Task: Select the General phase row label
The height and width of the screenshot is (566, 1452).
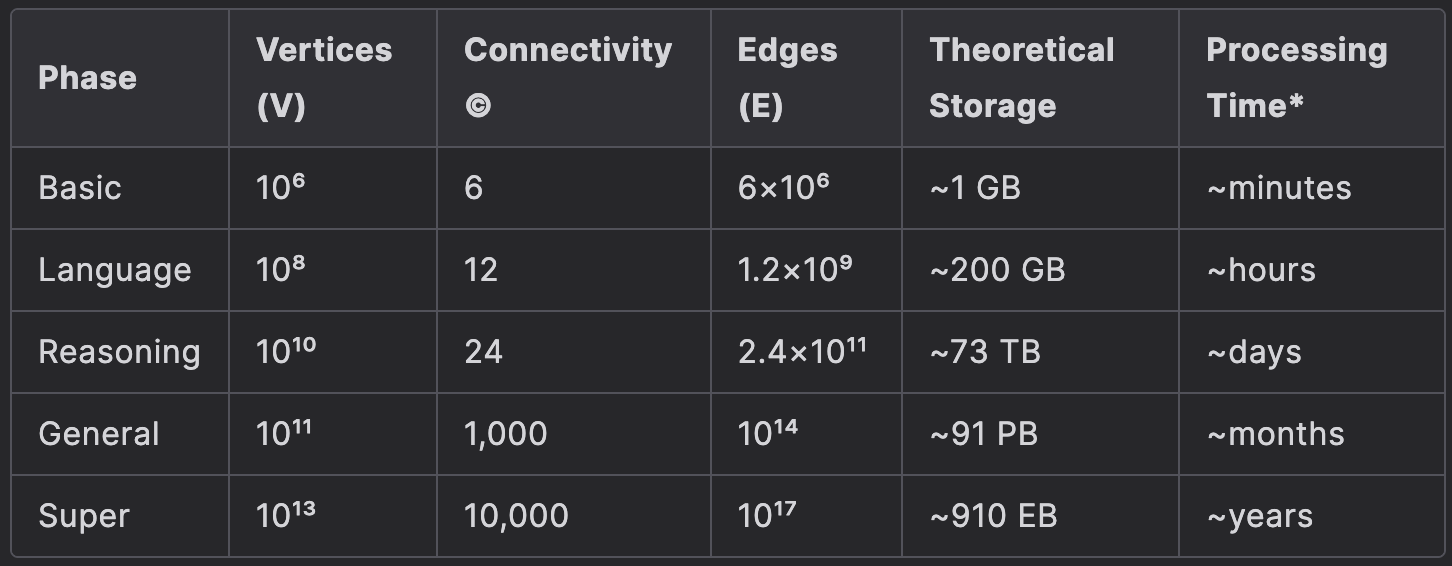Action: coord(99,434)
